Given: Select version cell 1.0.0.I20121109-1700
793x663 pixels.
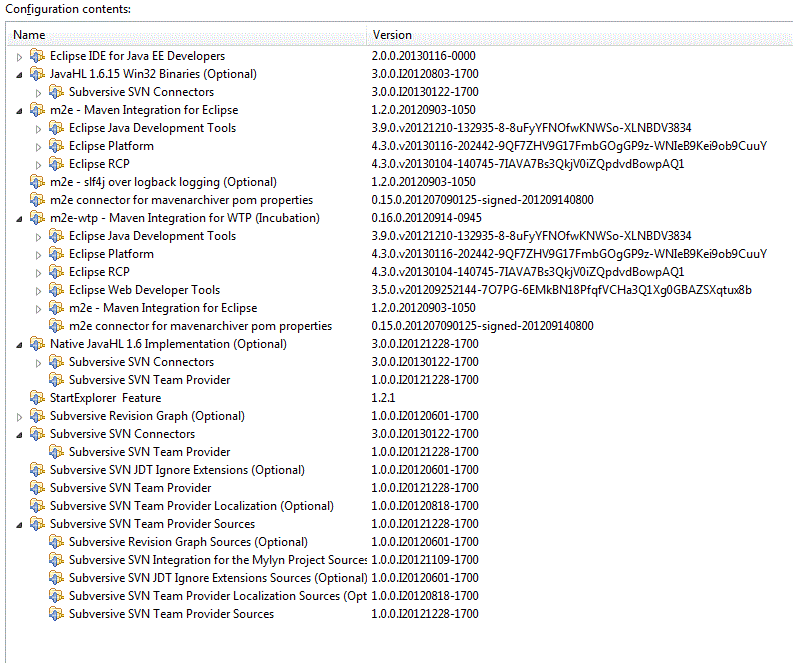Looking at the screenshot, I should click(425, 560).
